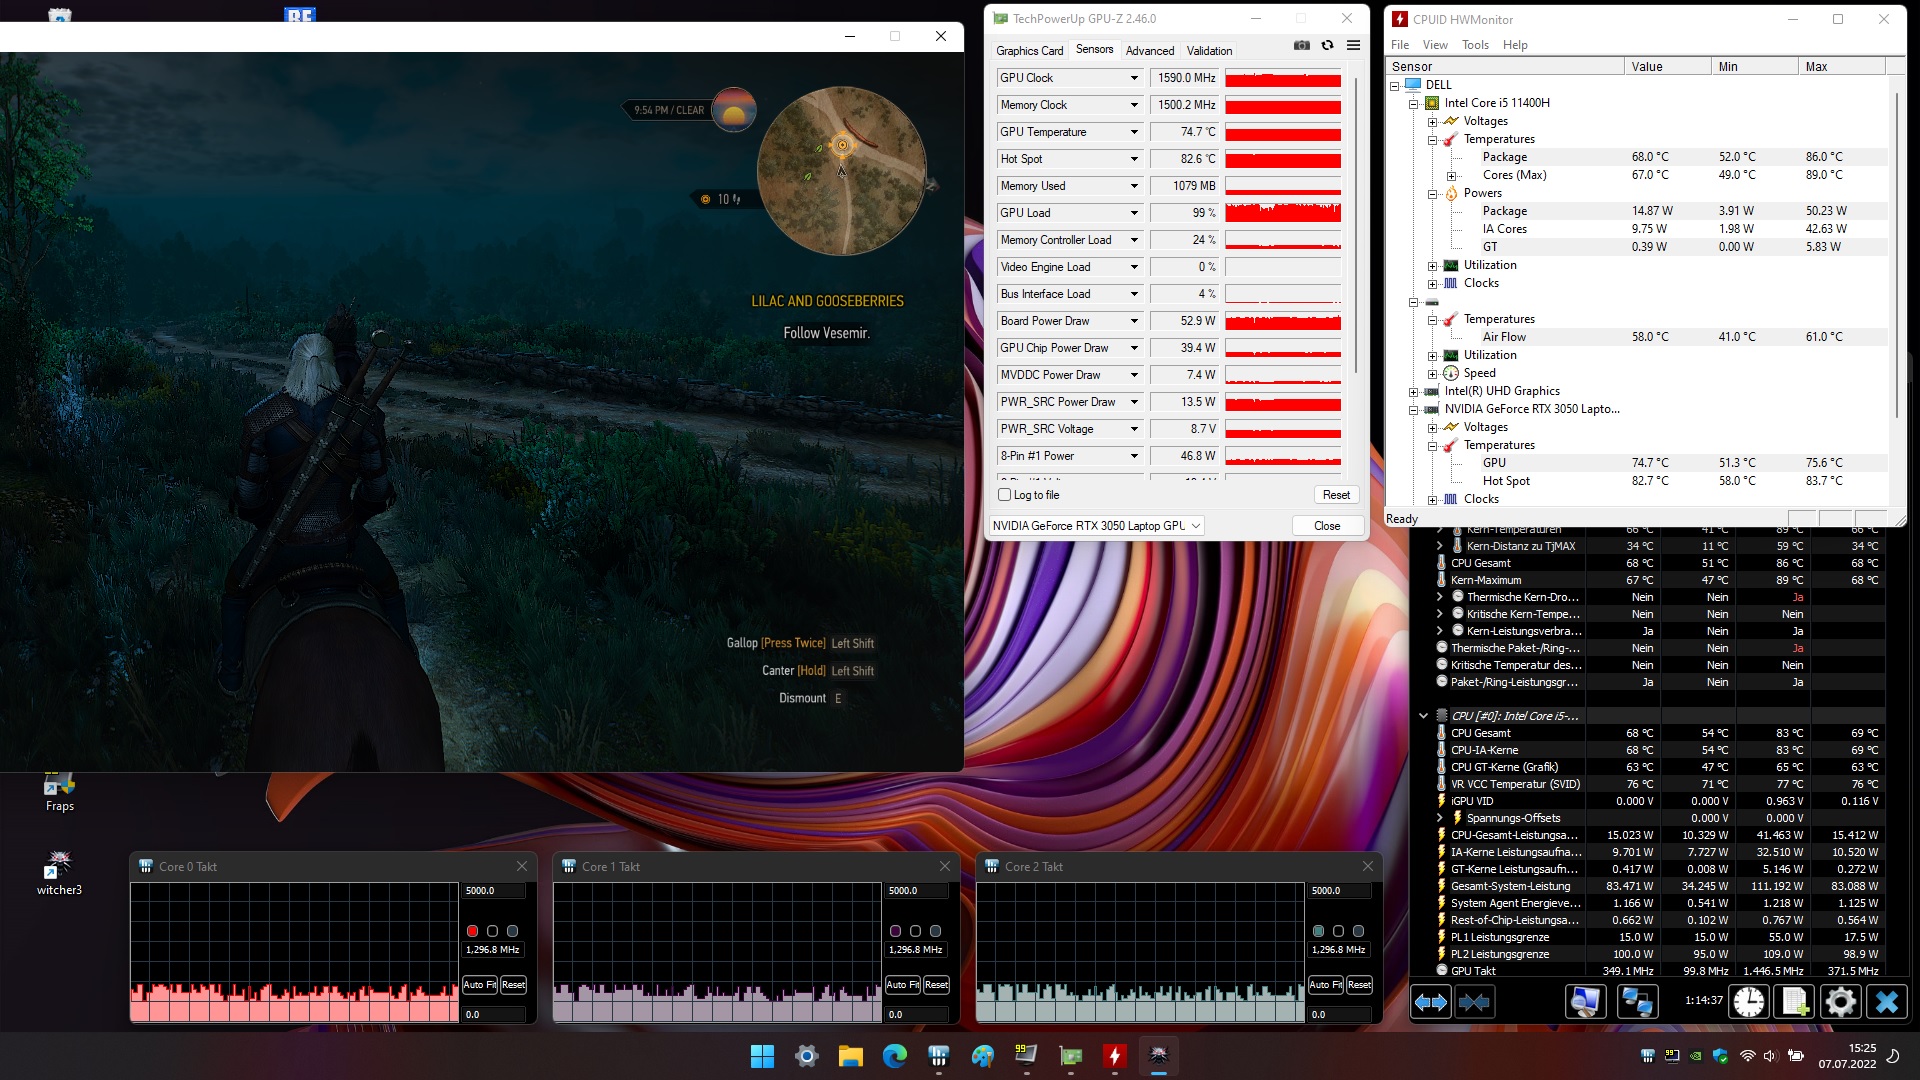Click HWiNFO clock reset icon
1920x1080 pixels.
(x=1748, y=1001)
